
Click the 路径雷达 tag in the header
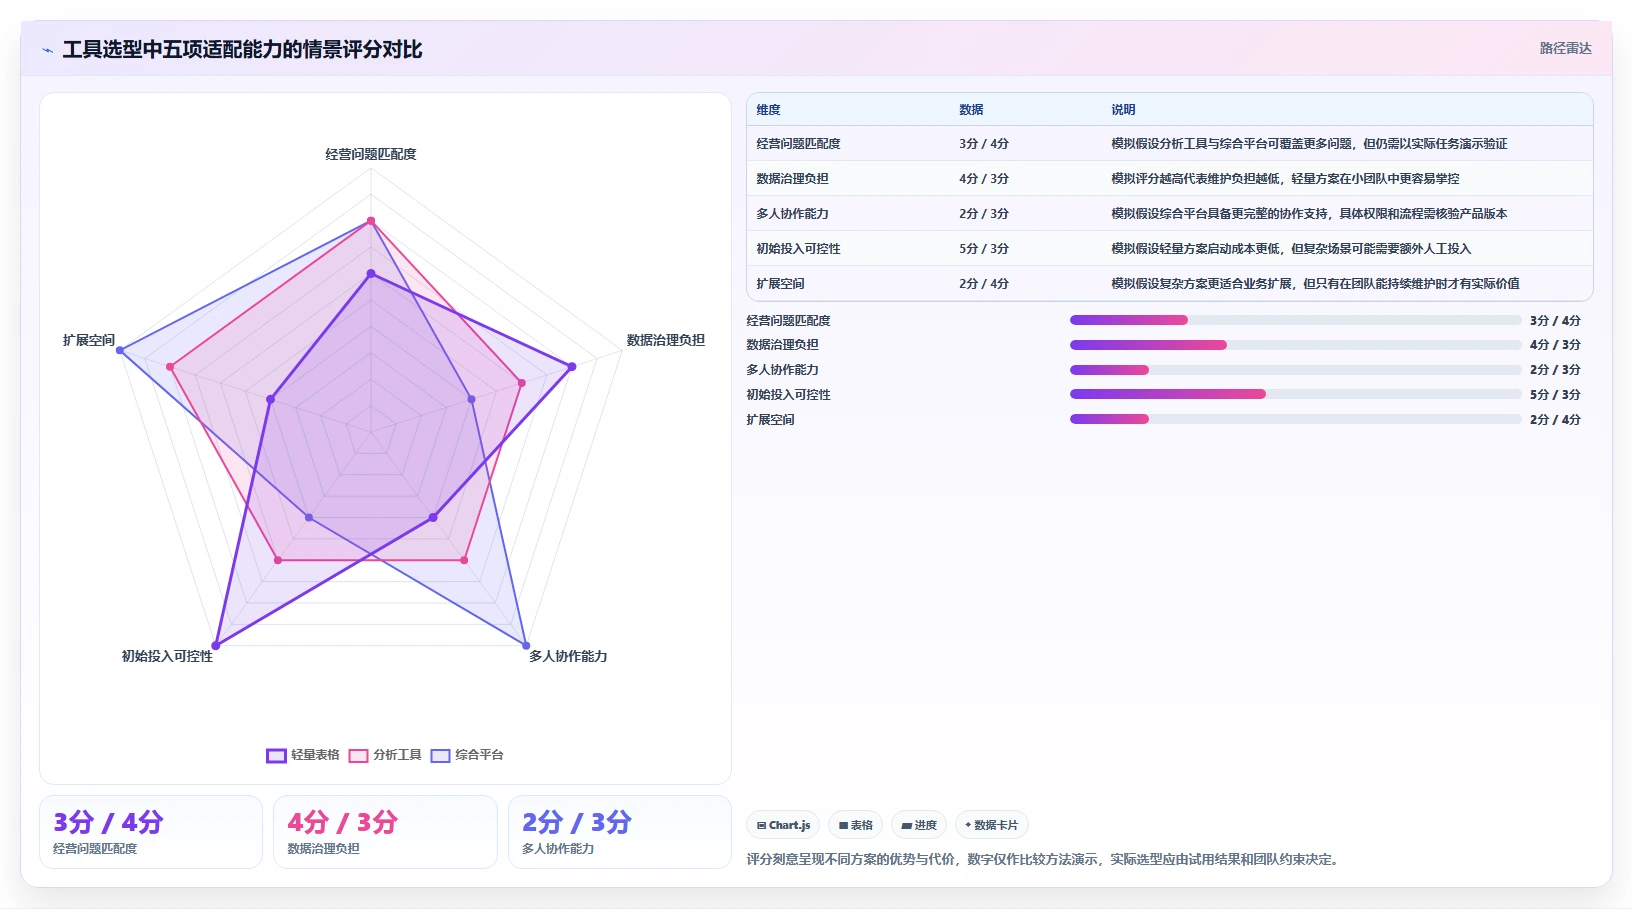tap(1565, 48)
